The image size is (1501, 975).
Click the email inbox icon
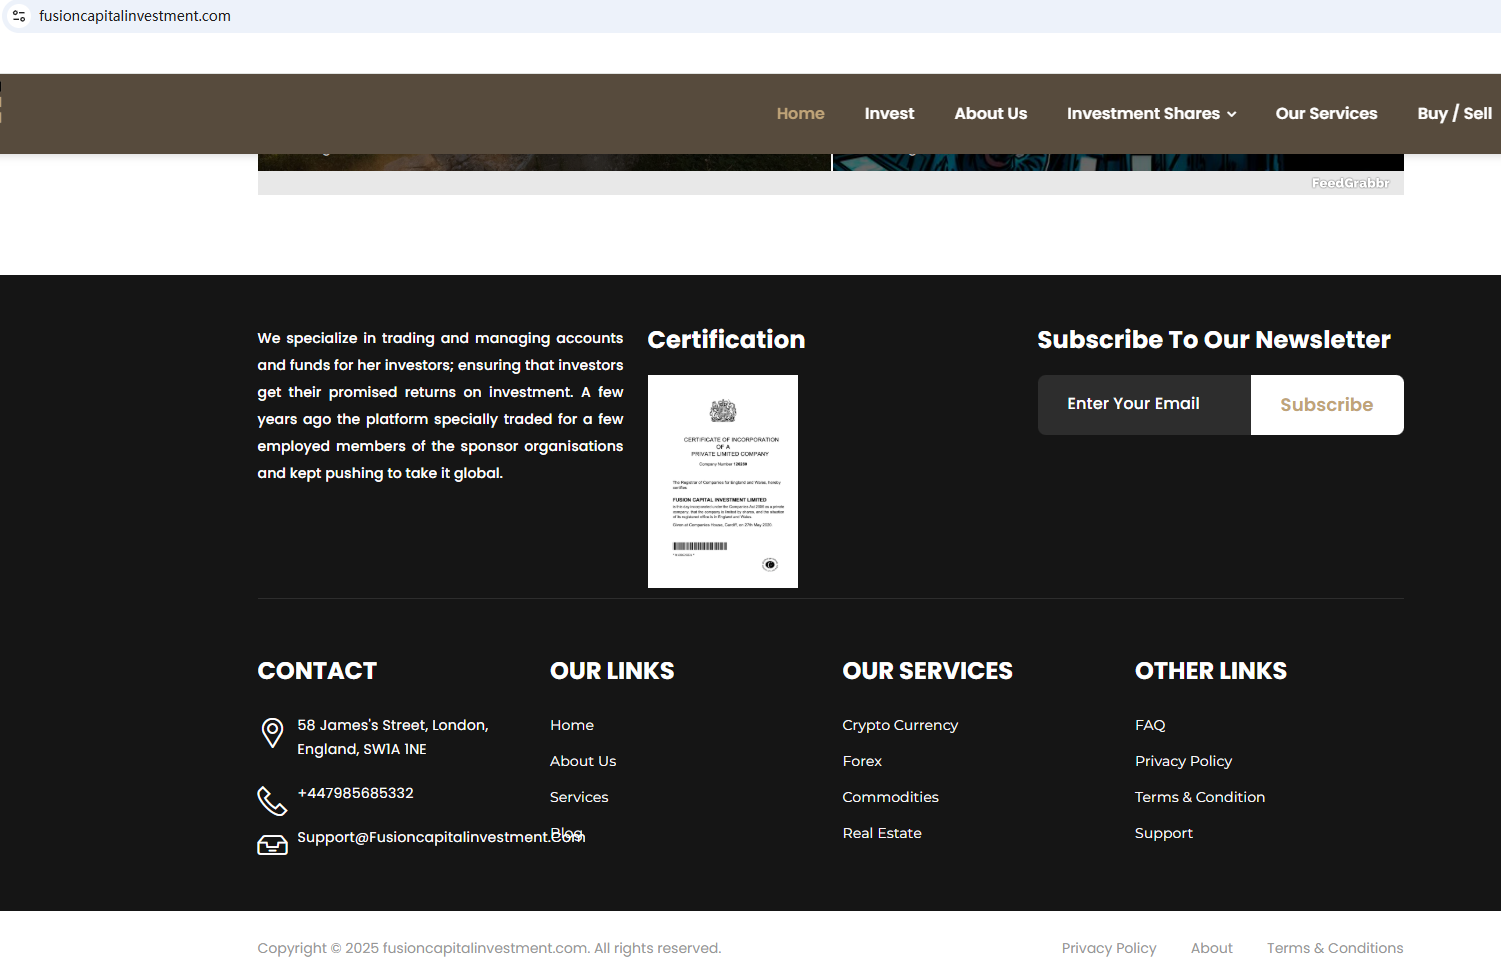tap(272, 845)
